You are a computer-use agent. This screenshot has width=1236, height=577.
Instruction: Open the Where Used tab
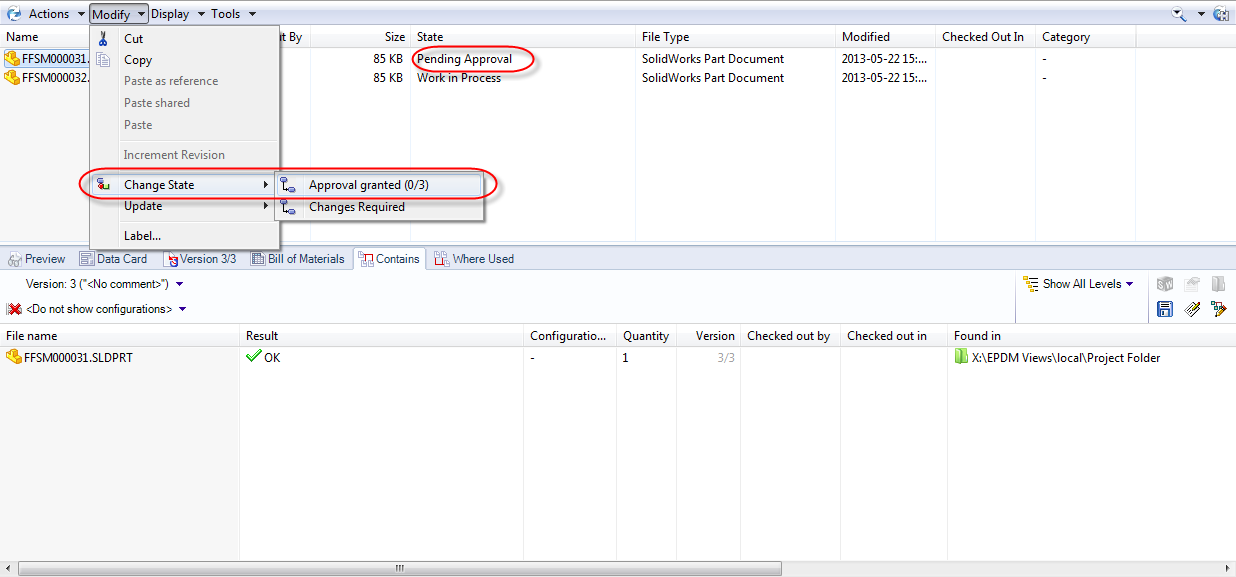(474, 259)
